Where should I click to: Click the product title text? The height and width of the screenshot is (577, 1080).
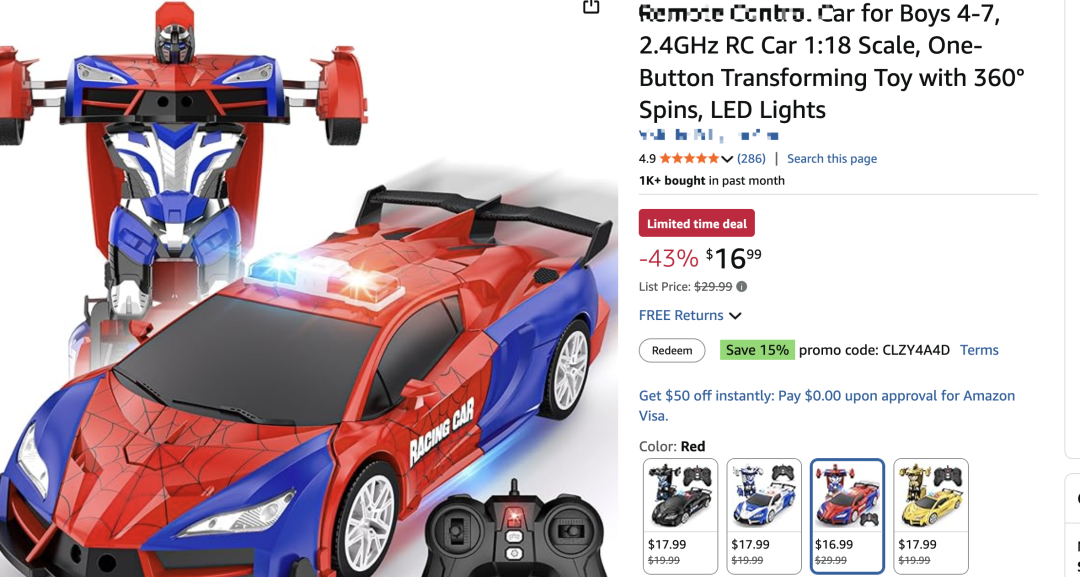tap(832, 62)
